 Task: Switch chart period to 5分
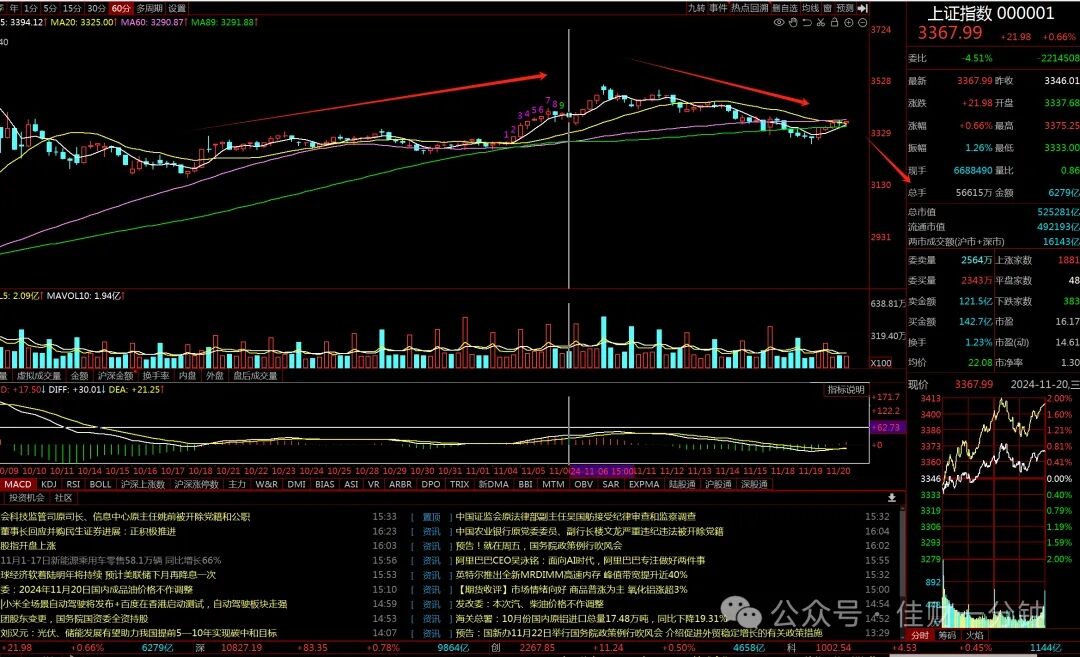[x=50, y=8]
